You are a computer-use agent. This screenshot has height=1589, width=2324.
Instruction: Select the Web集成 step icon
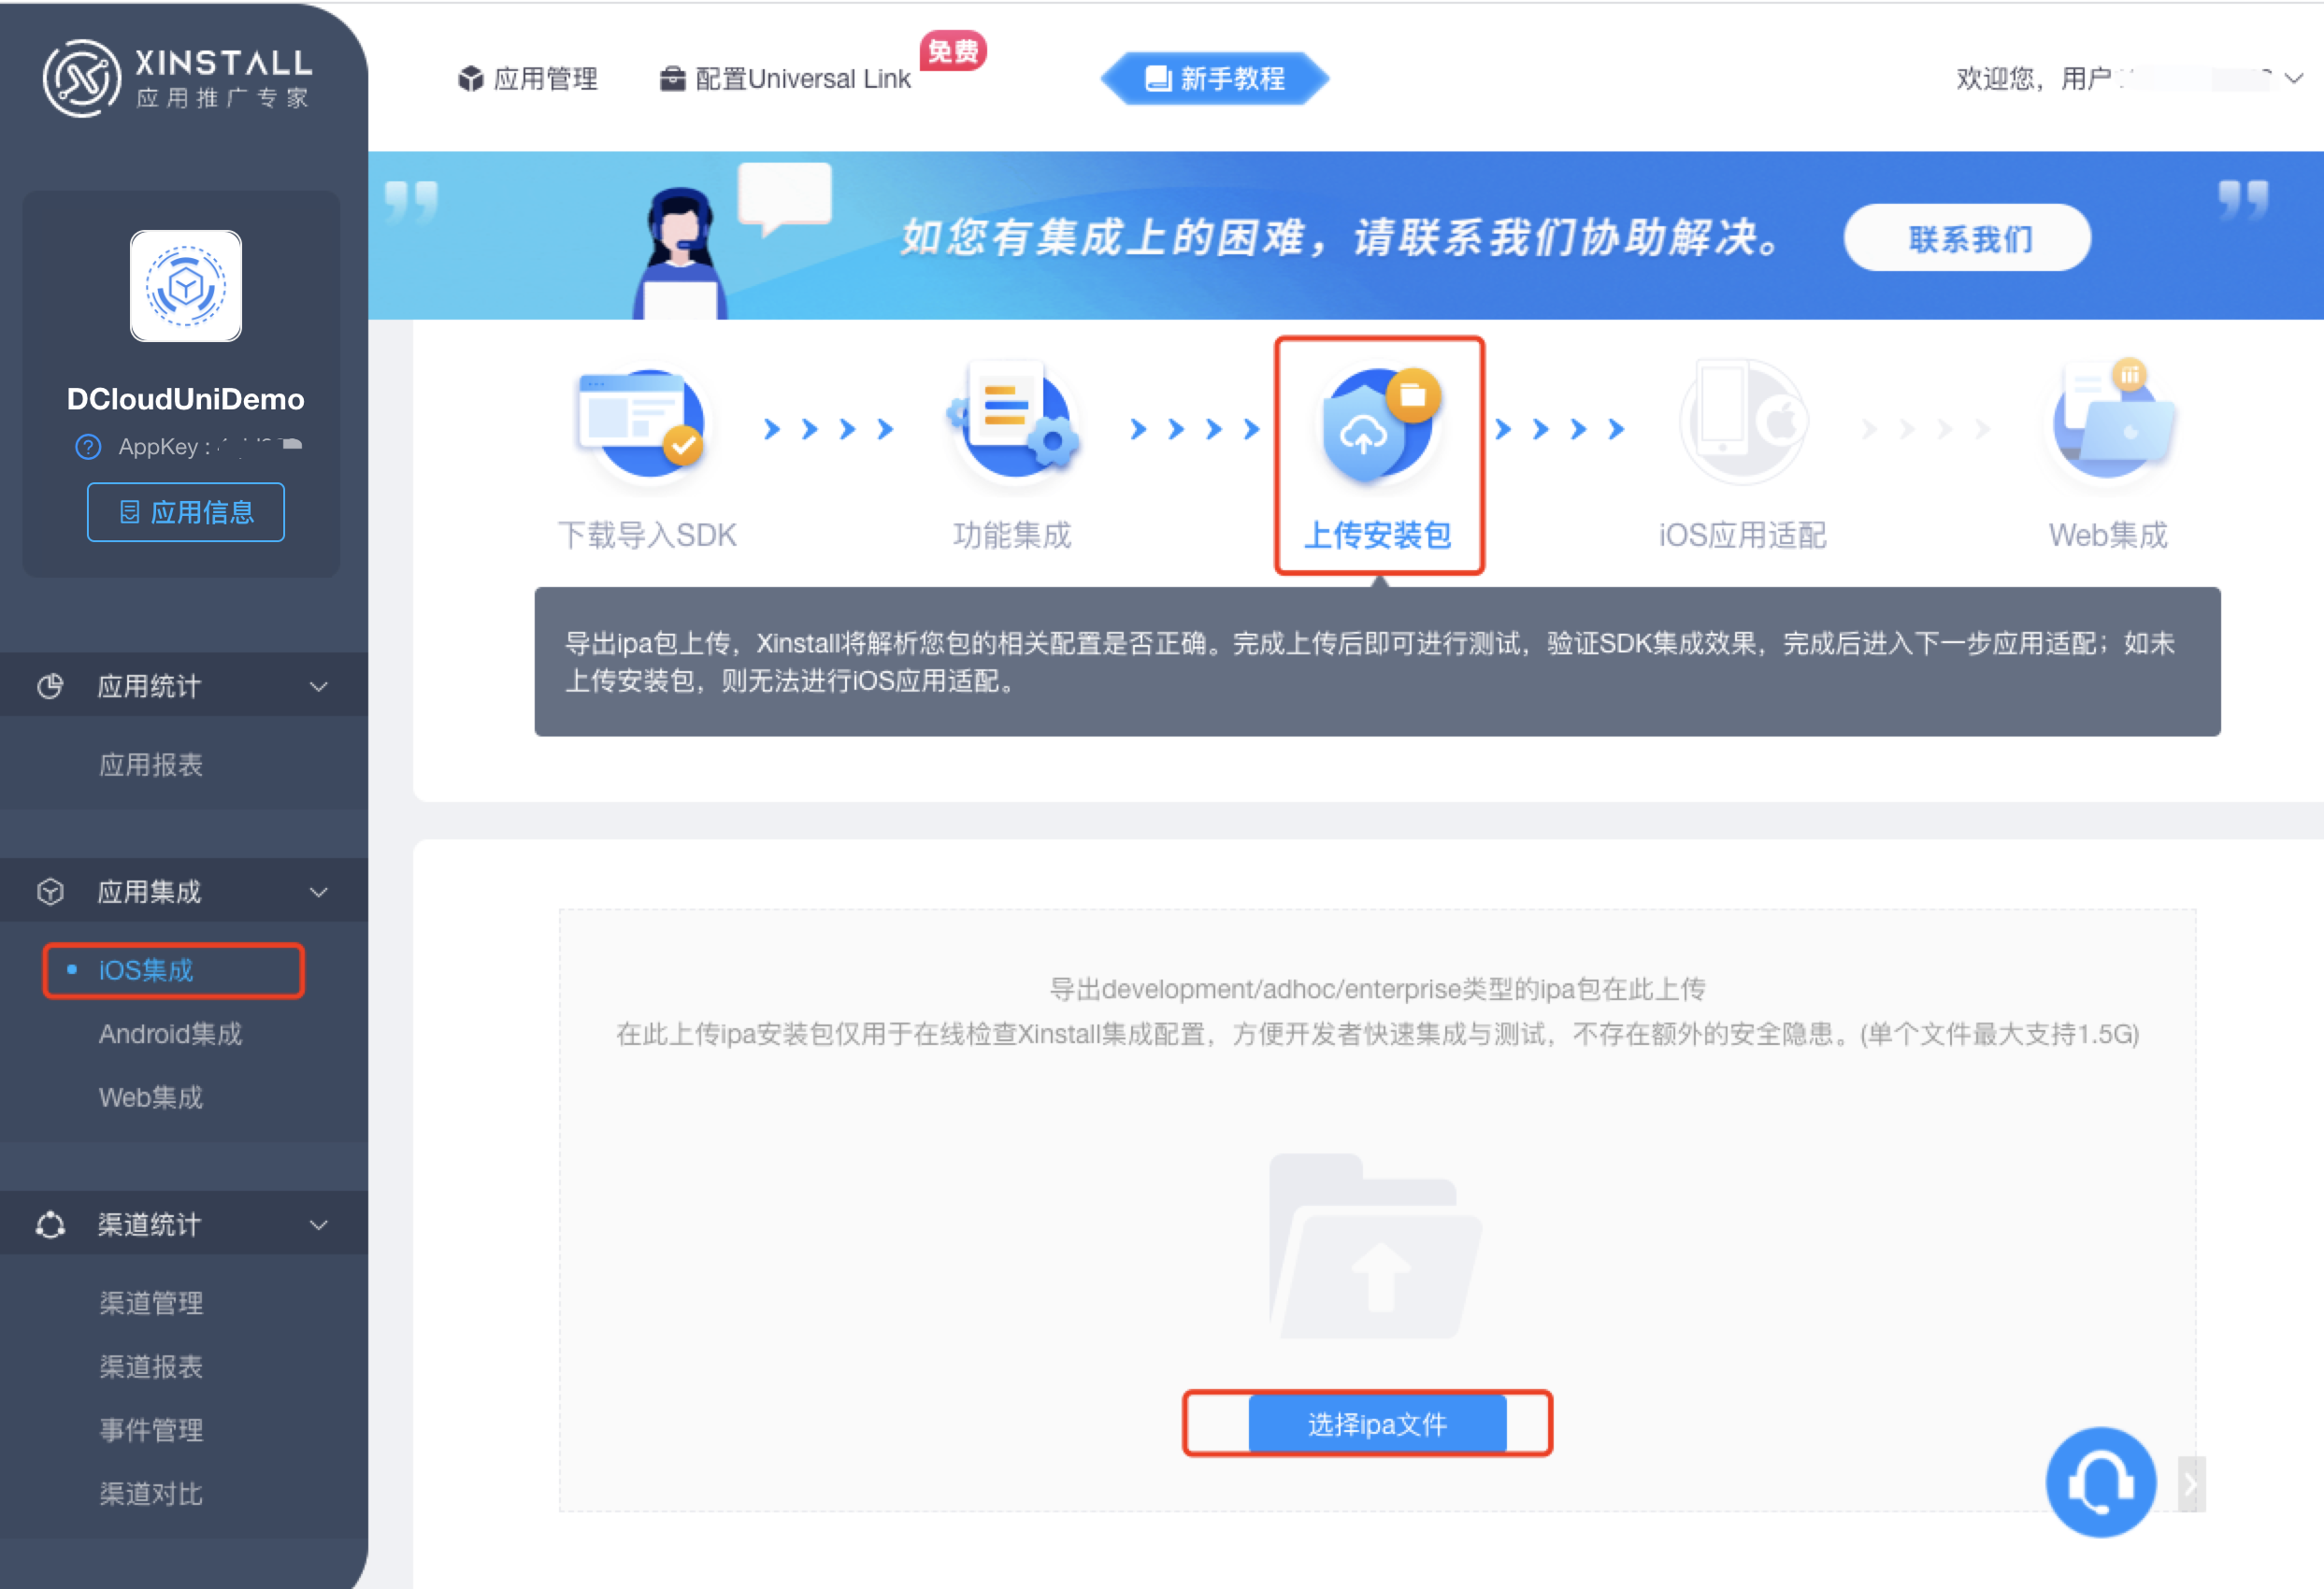click(x=2110, y=424)
